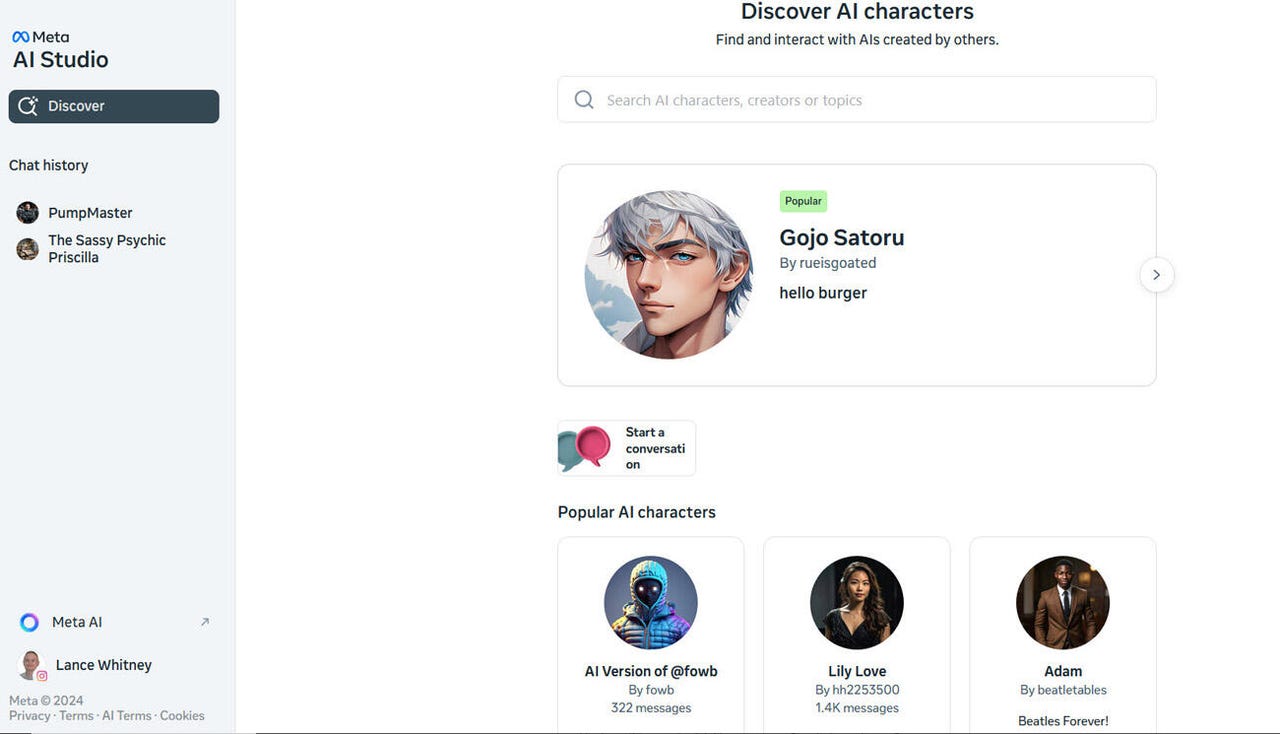Viewport: 1280px width, 734px height.
Task: Open Meta AI link in sidebar
Action: pos(114,622)
